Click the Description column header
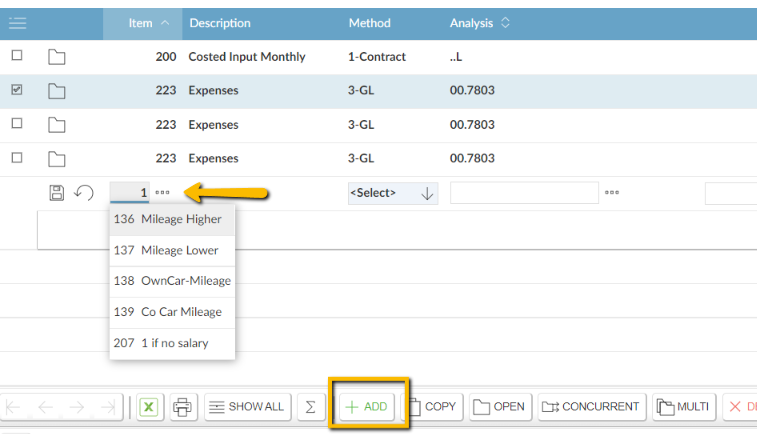This screenshot has height=434, width=757. pyautogui.click(x=220, y=23)
